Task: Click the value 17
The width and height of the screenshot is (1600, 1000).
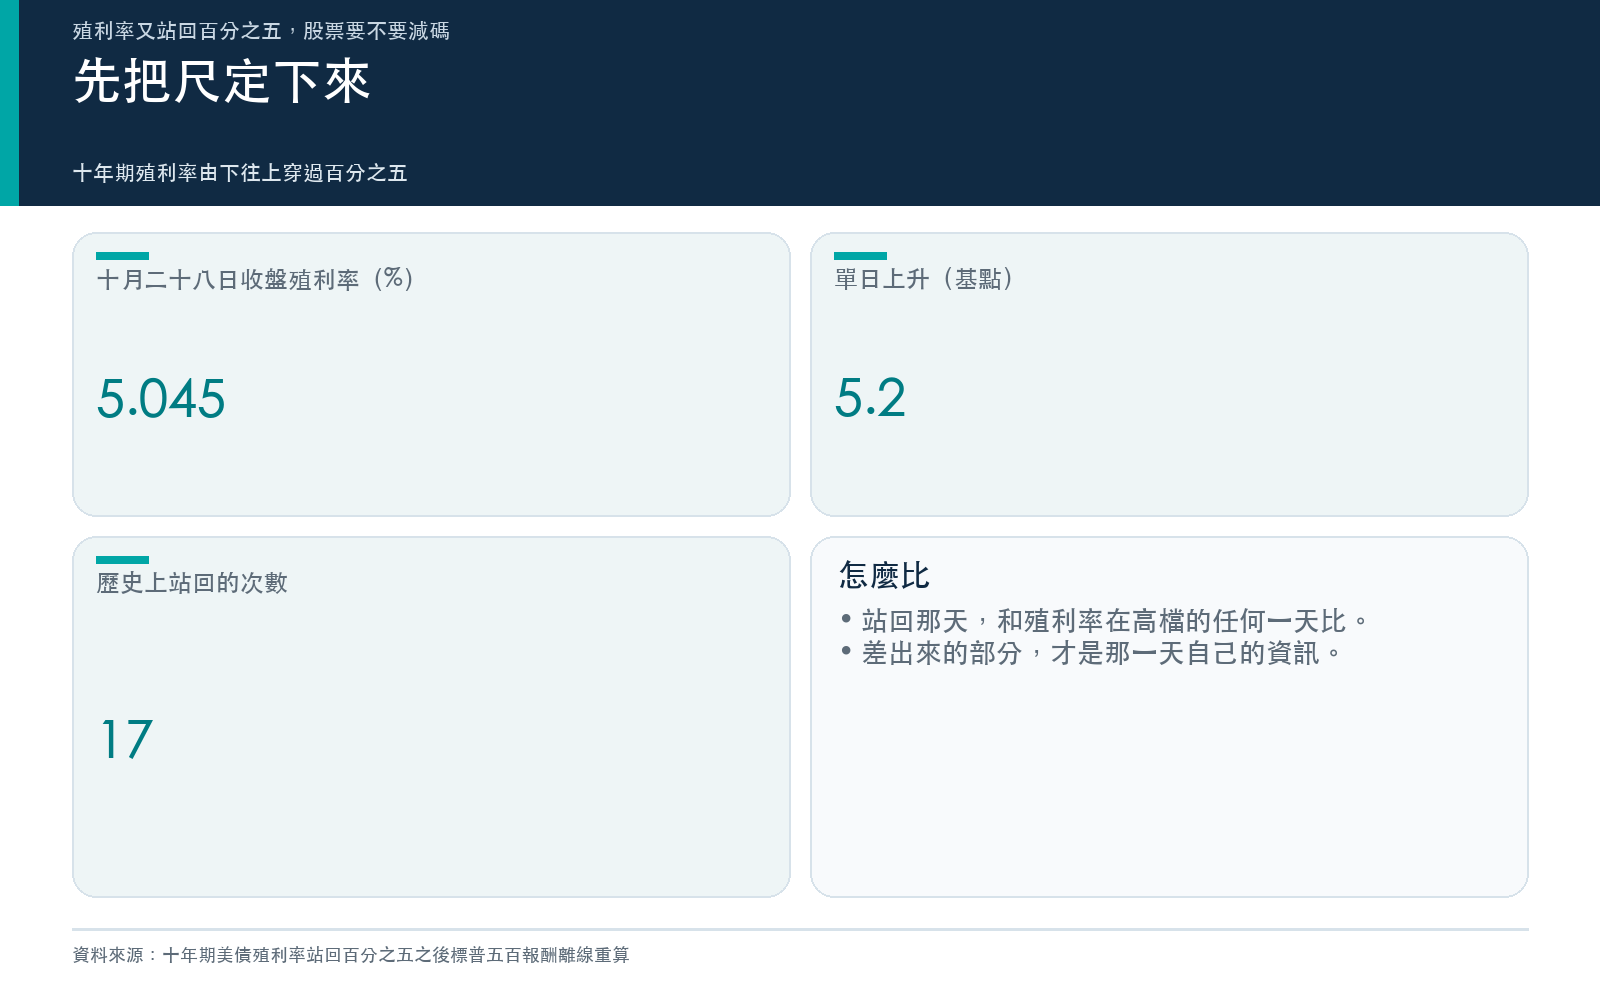Action: pyautogui.click(x=126, y=740)
